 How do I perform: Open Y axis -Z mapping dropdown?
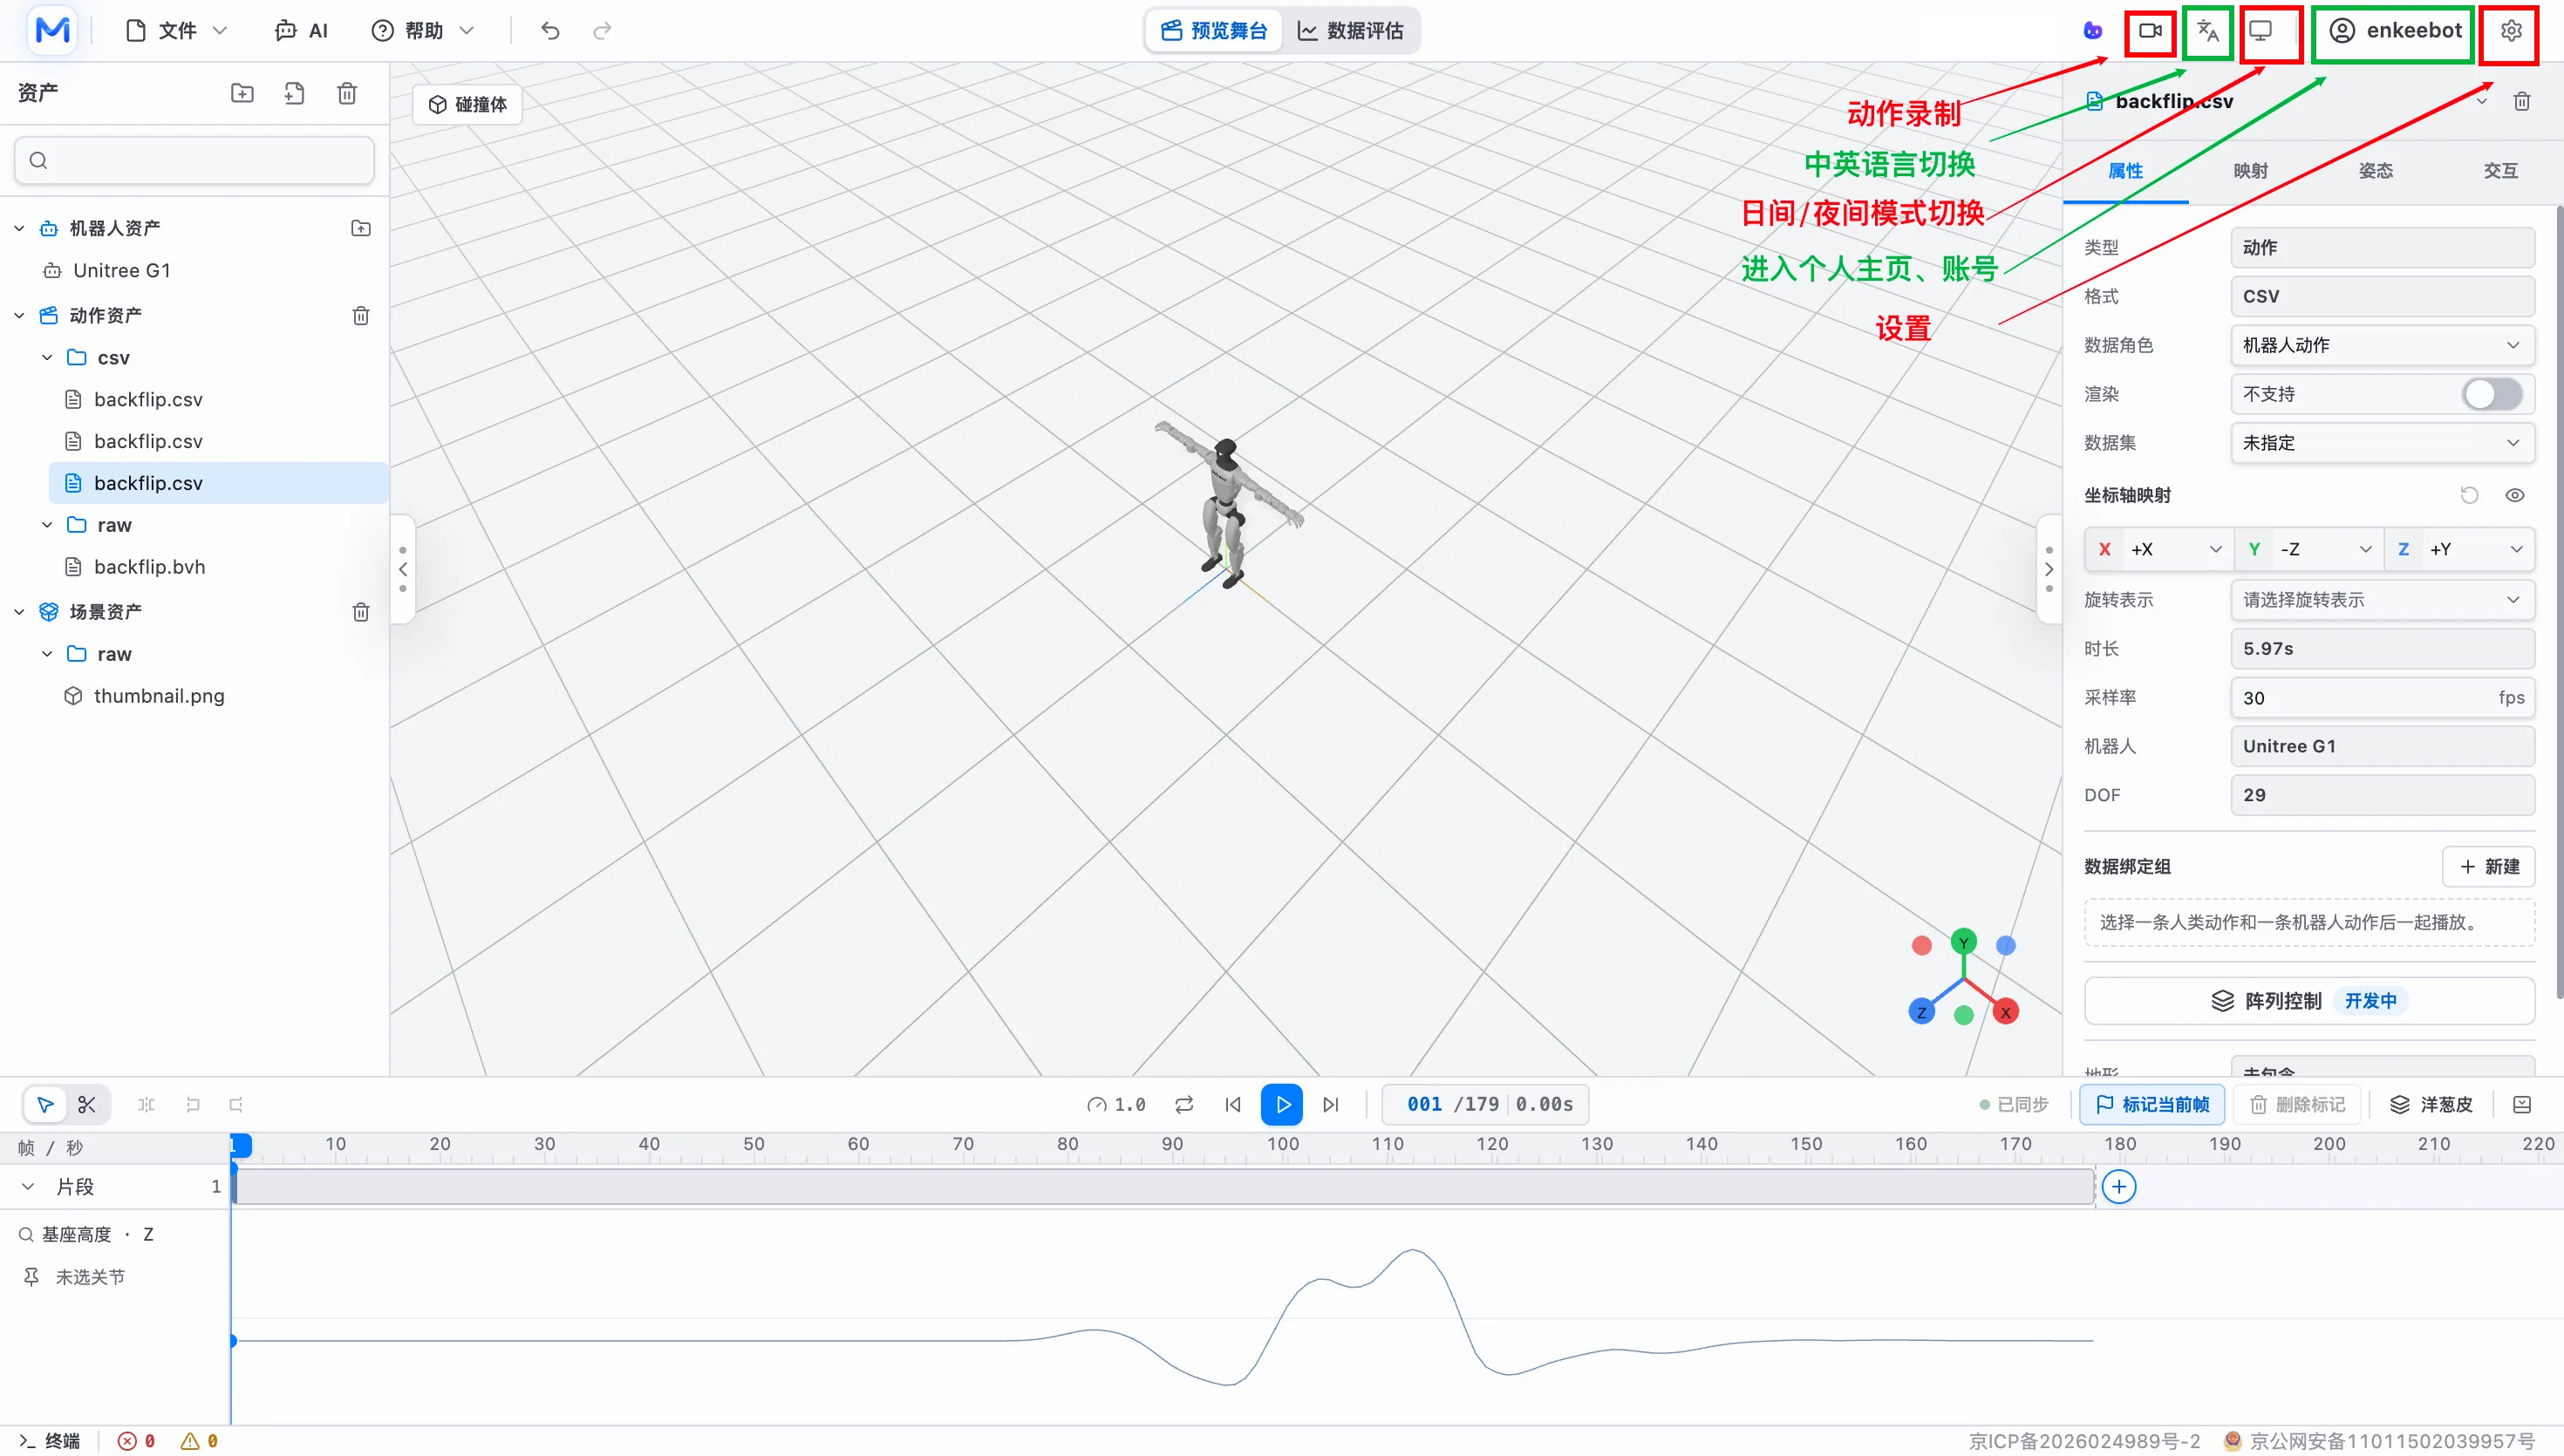pos(2310,549)
